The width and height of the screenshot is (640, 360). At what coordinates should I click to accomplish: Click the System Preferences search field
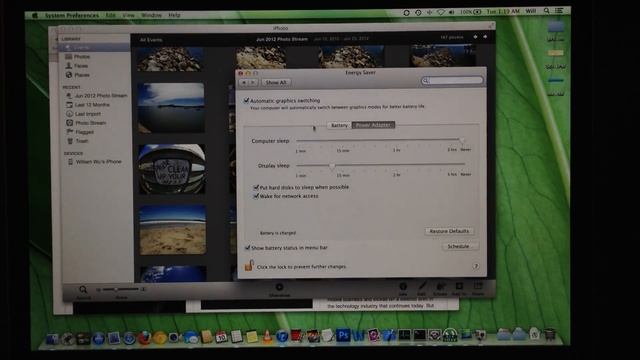(452, 80)
